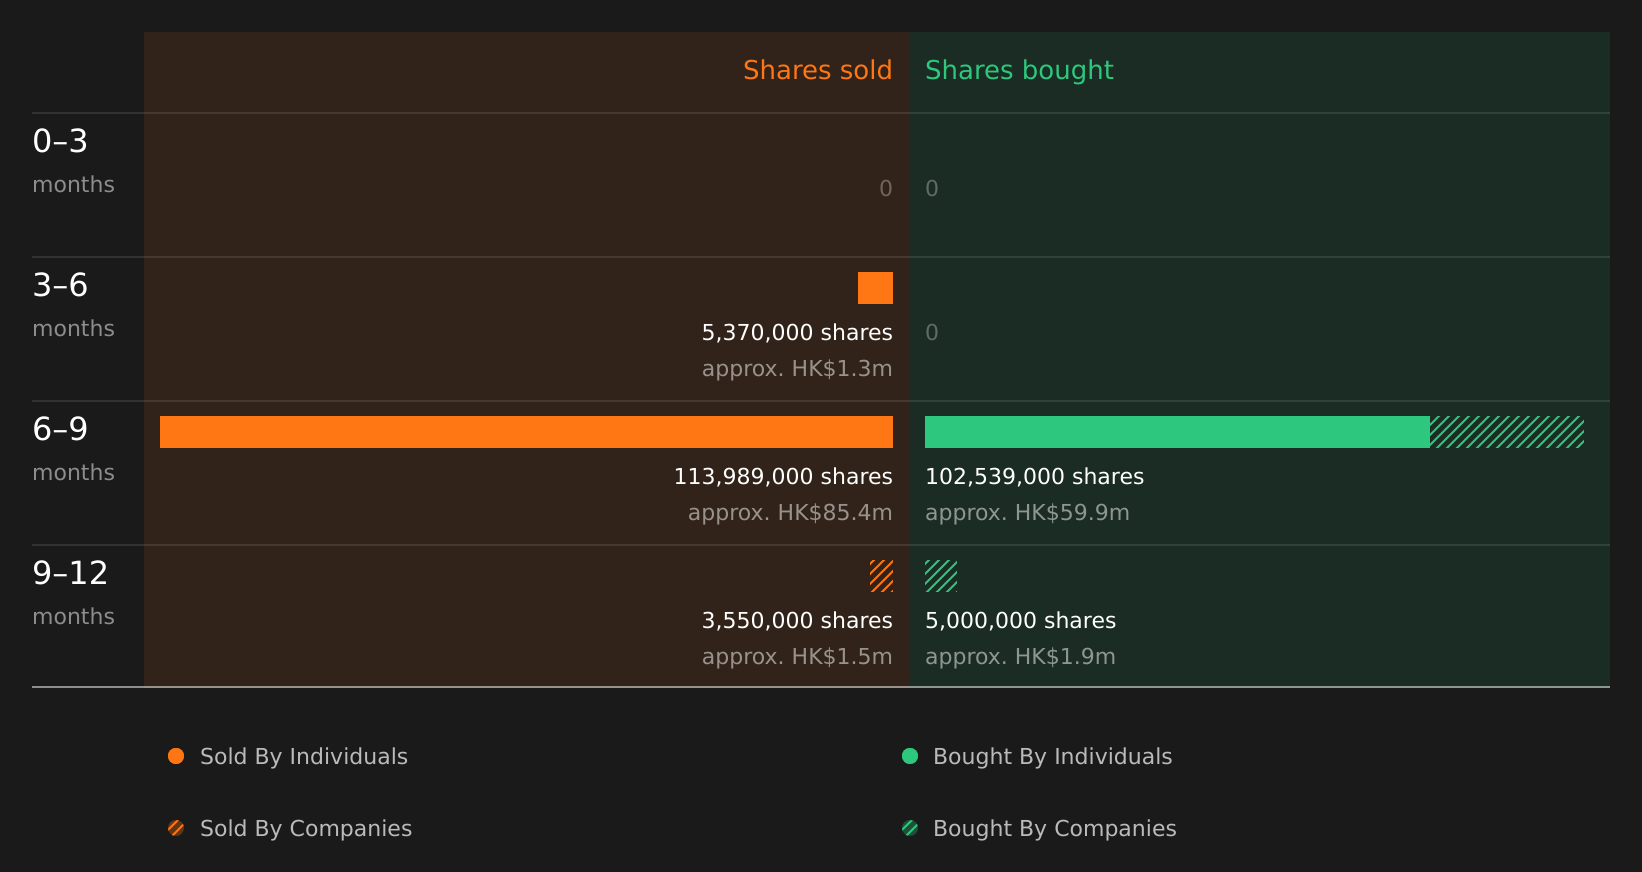Click the "Bought By Companies" legend label

click(1054, 828)
